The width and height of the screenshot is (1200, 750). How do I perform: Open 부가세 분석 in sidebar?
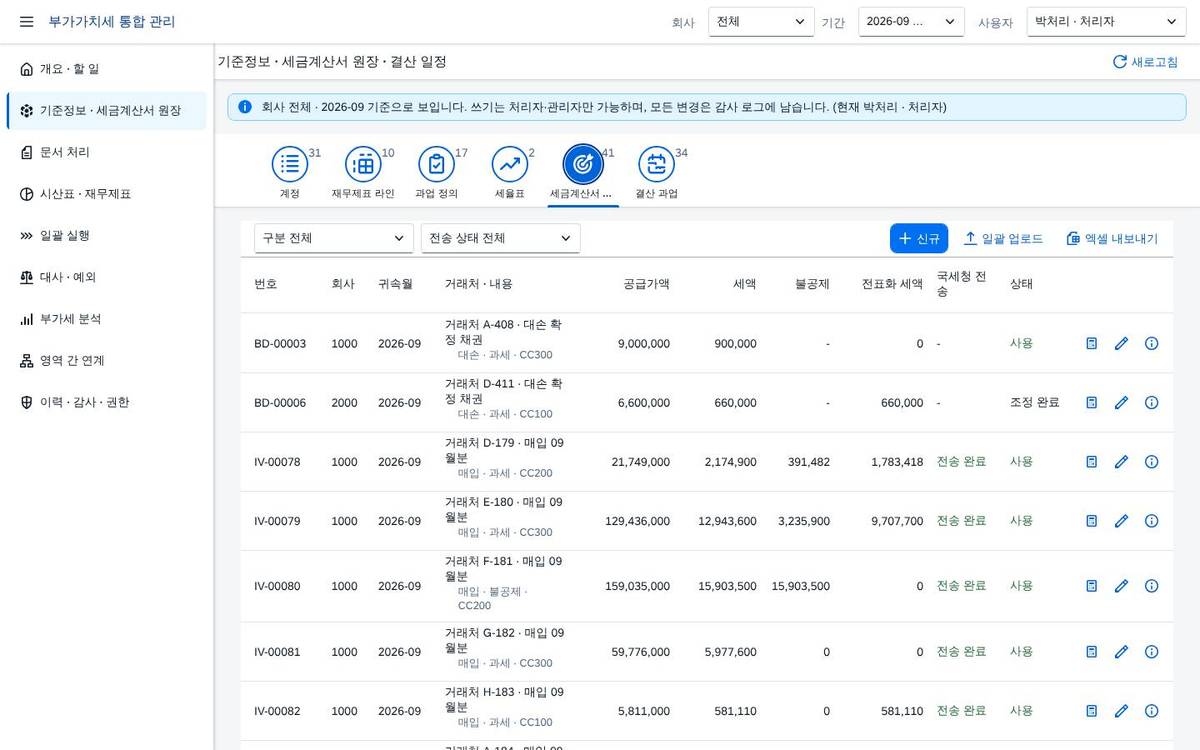click(107, 319)
